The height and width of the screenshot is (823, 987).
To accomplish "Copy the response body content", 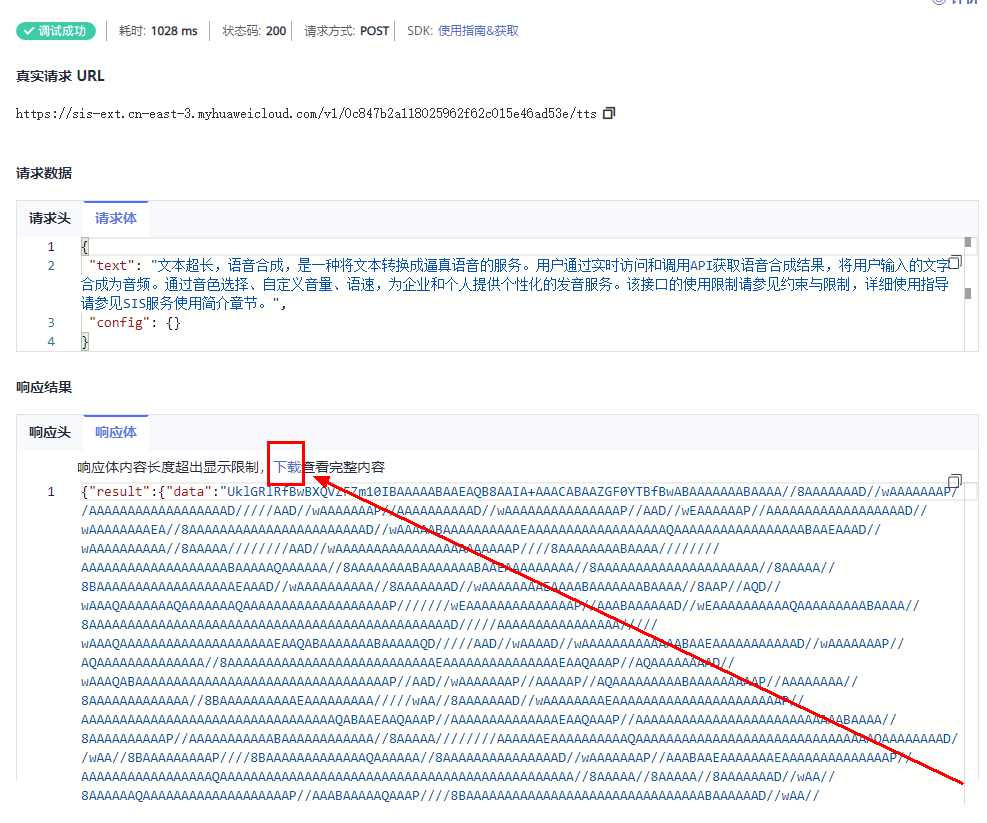I will pos(955,482).
